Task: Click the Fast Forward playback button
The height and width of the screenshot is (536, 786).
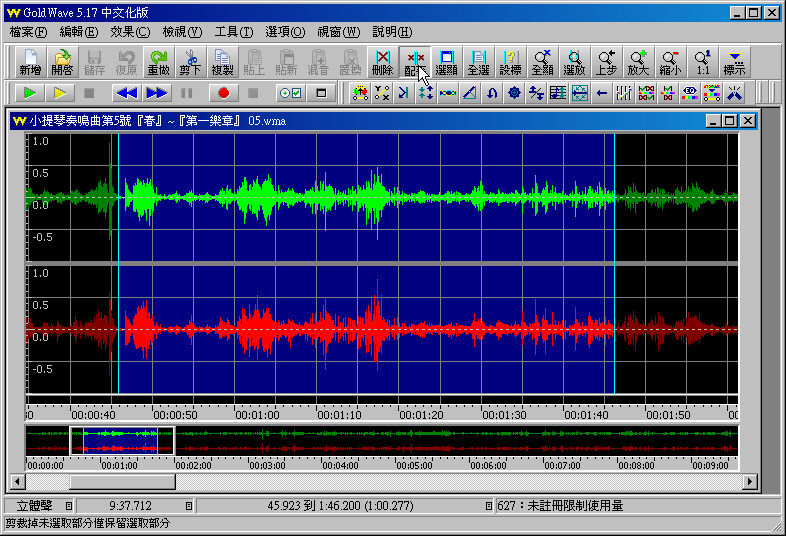Action: pyautogui.click(x=157, y=93)
